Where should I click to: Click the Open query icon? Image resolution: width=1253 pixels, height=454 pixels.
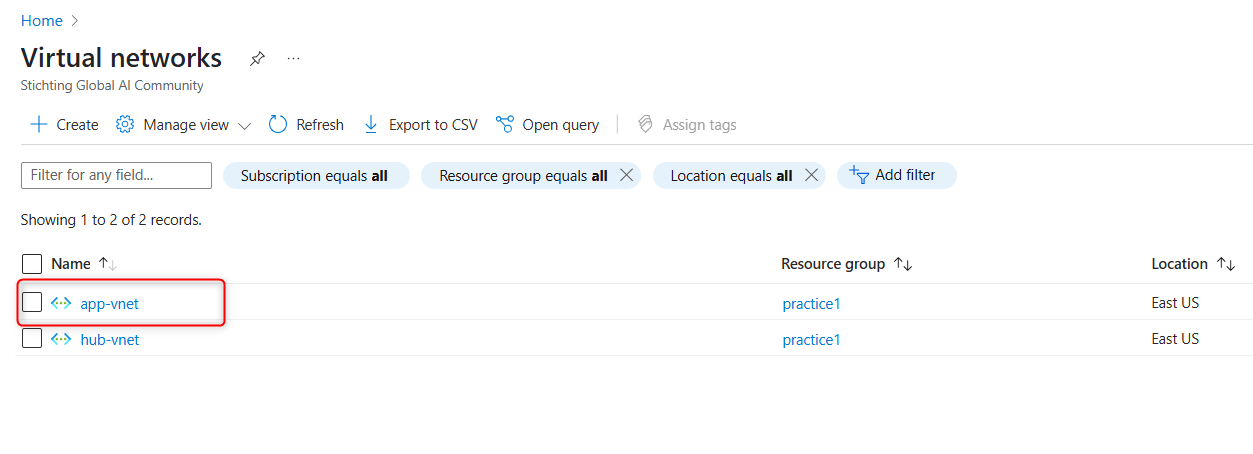pyautogui.click(x=505, y=125)
